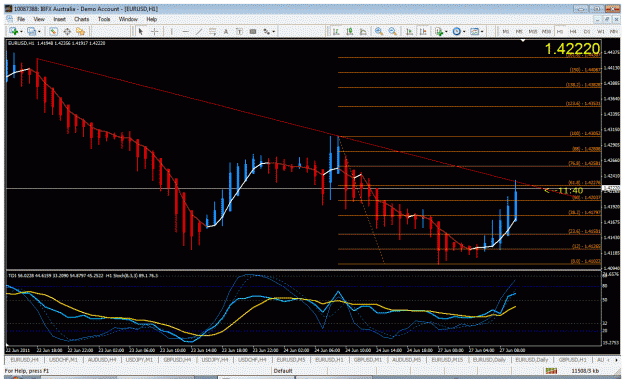Click the Zoom Out magnifier icon
Screen dimensions: 625x379
point(392,31)
